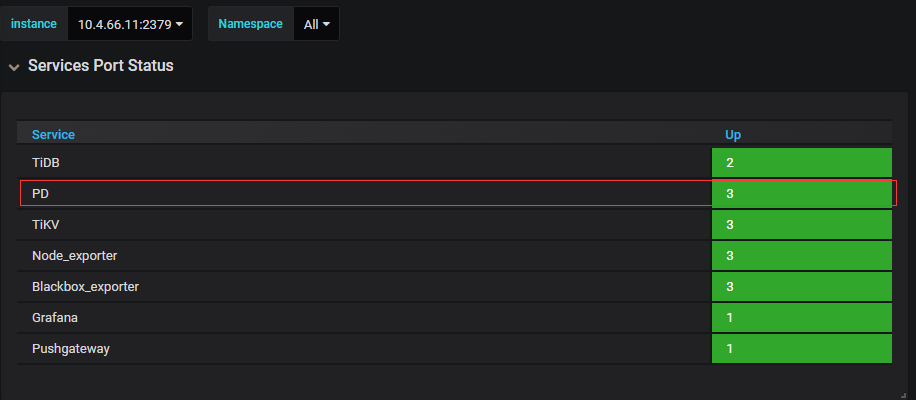Click the green Up cell for Node_exporter
916x400 pixels.
pos(801,256)
